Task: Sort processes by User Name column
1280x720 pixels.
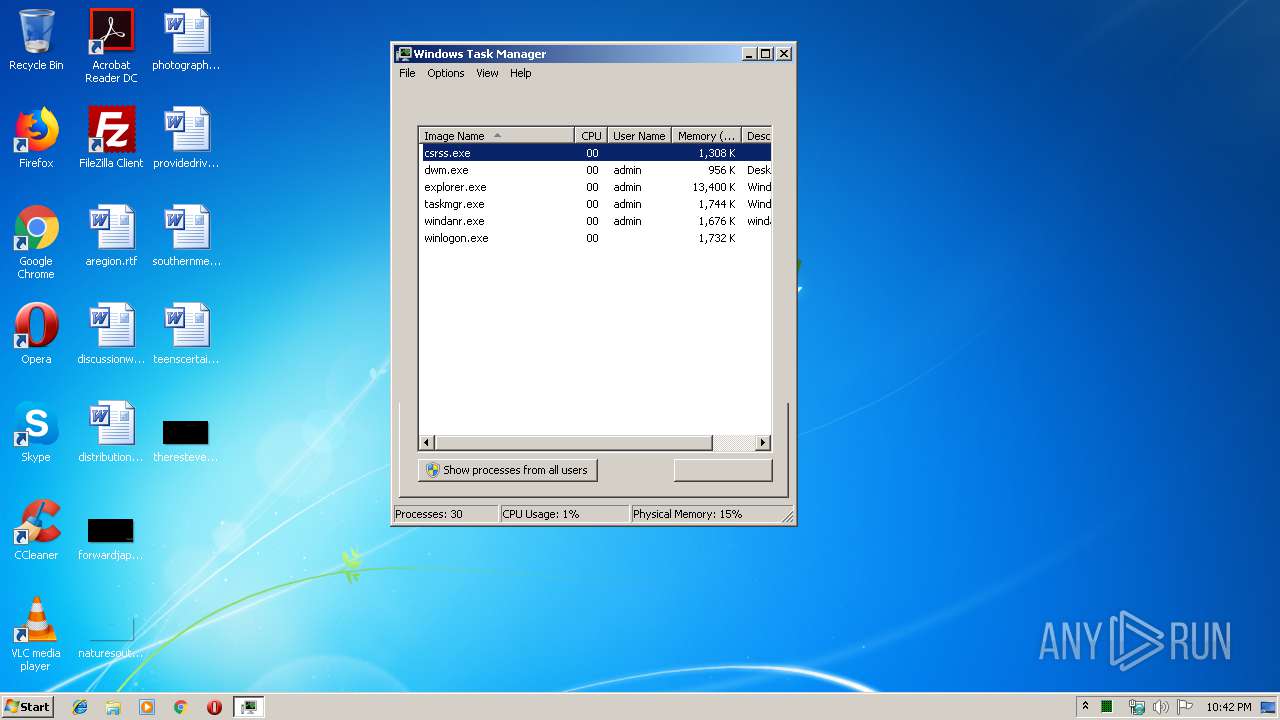Action: [x=639, y=135]
